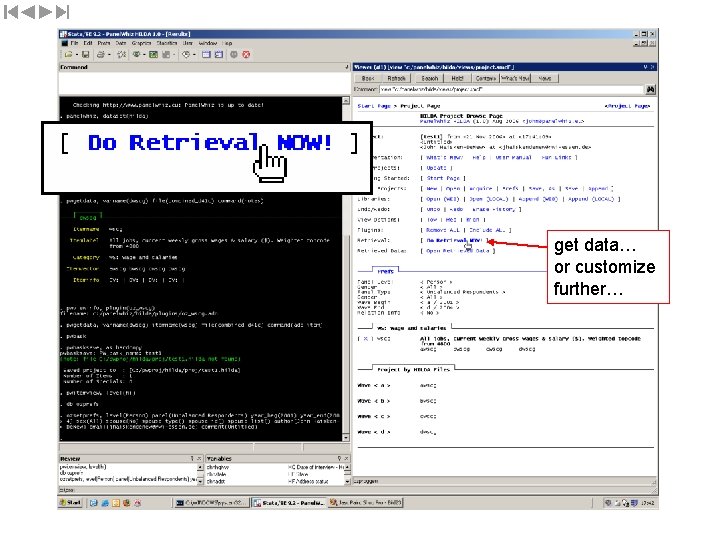This screenshot has width=720, height=540.
Task: Open the Statistics menu
Action: click(x=167, y=43)
